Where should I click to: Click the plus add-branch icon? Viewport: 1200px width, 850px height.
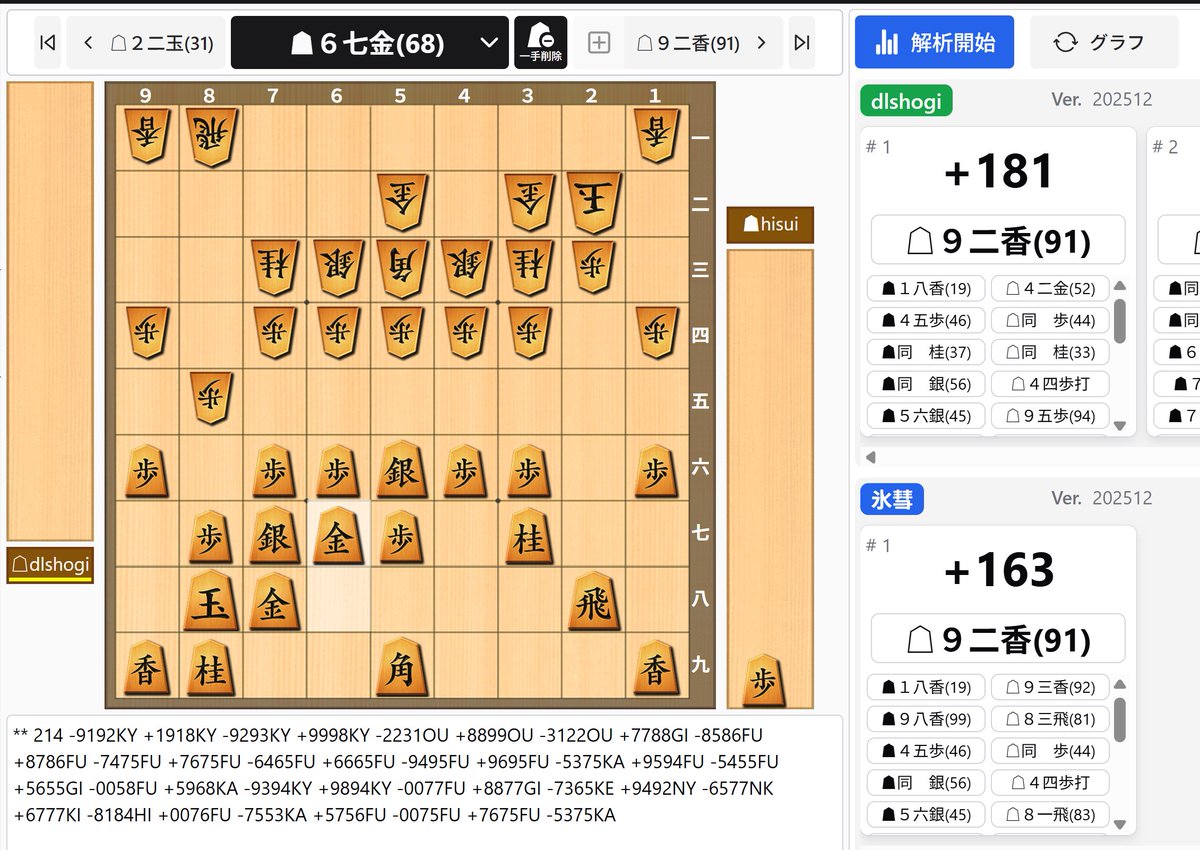(x=599, y=42)
